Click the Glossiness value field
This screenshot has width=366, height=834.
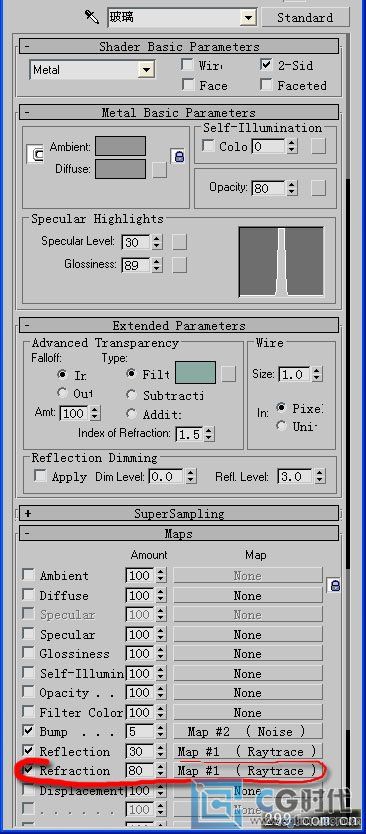click(136, 264)
